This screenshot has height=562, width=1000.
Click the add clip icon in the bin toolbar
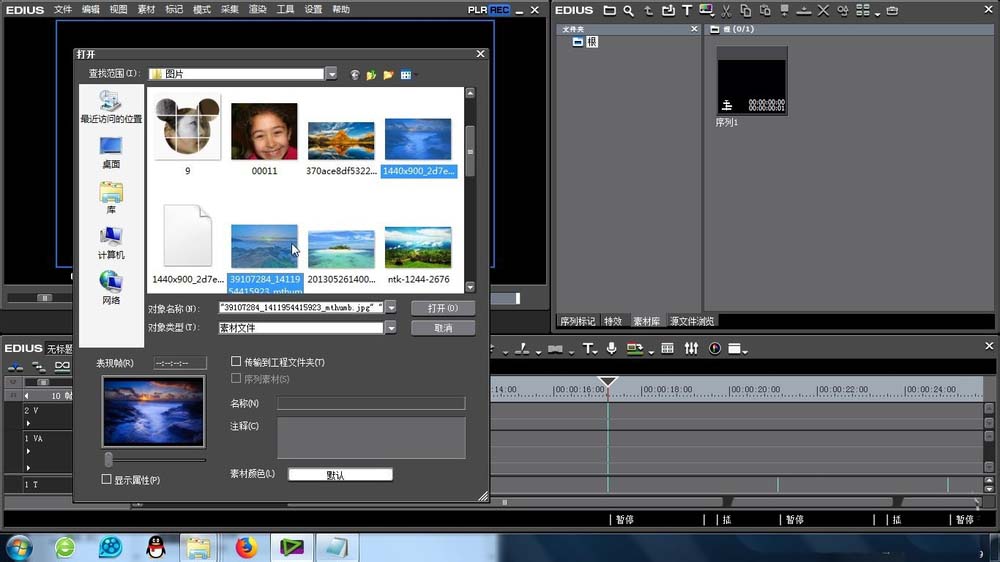(x=668, y=10)
